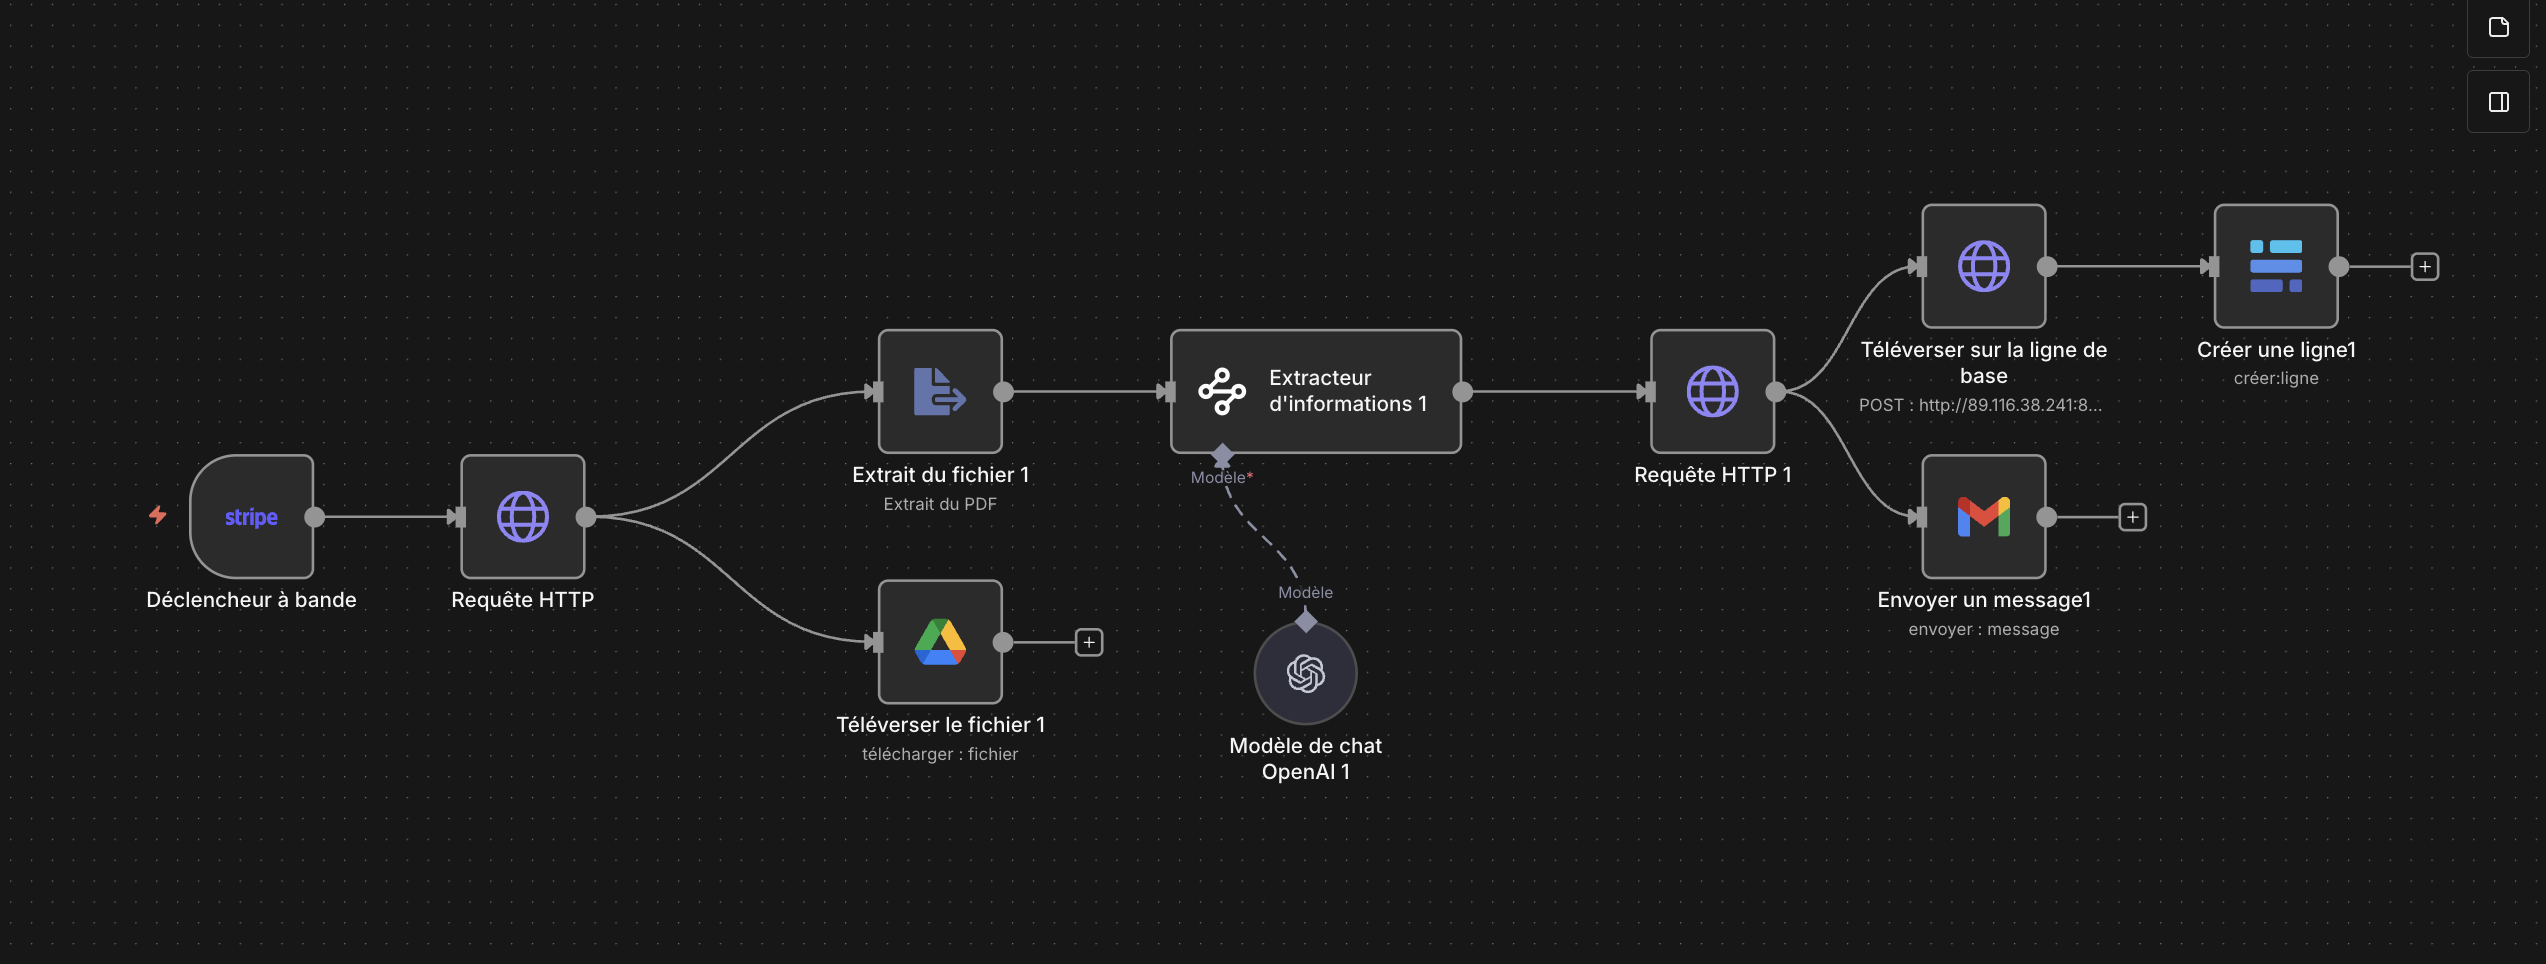Click the Modèle* connector under Extracteur node
This screenshot has height=964, width=2546.
point(1222,456)
